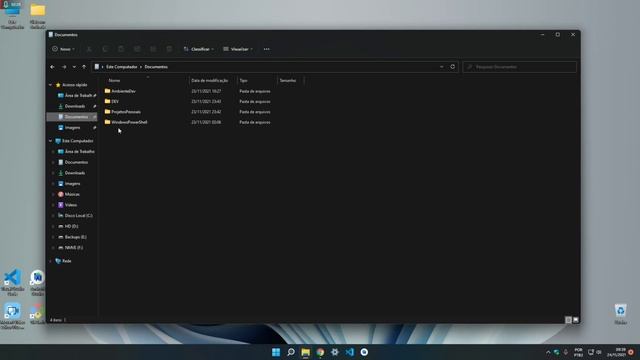Click the Rename toolbar icon
Viewport: 640px width, 360px height.
pyautogui.click(x=137, y=49)
